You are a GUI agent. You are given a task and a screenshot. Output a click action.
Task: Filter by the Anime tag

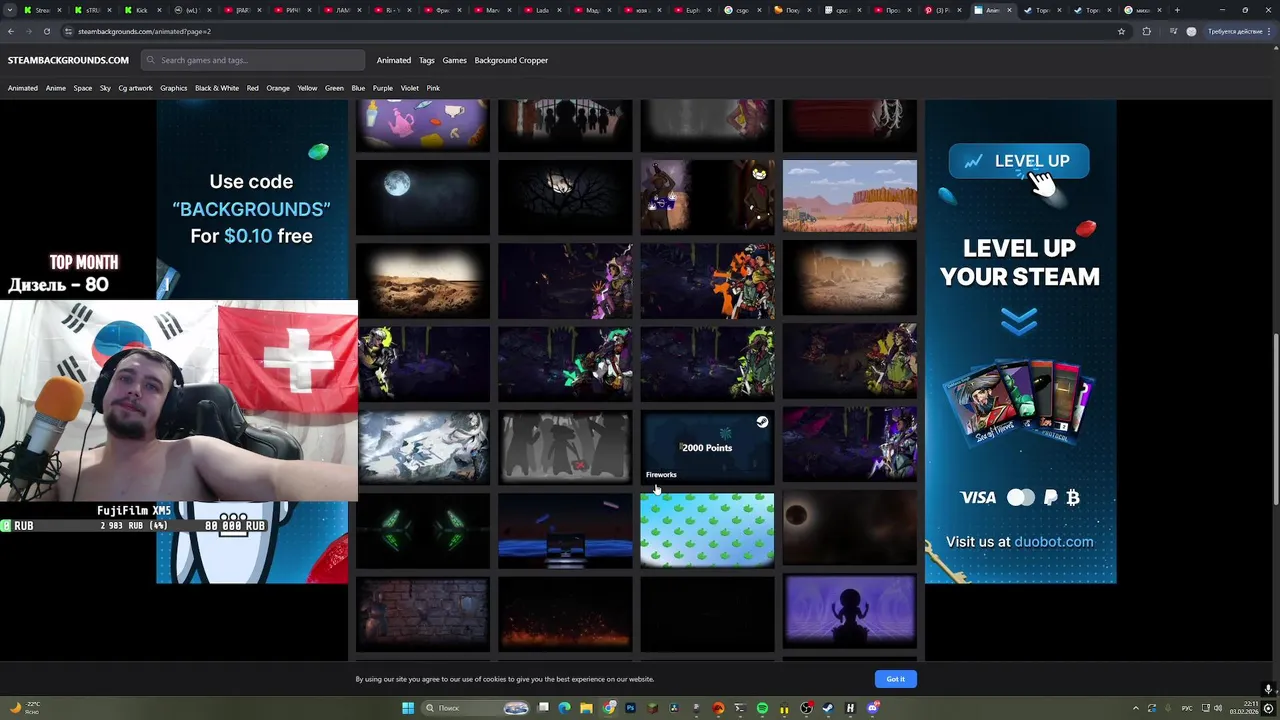click(x=56, y=88)
